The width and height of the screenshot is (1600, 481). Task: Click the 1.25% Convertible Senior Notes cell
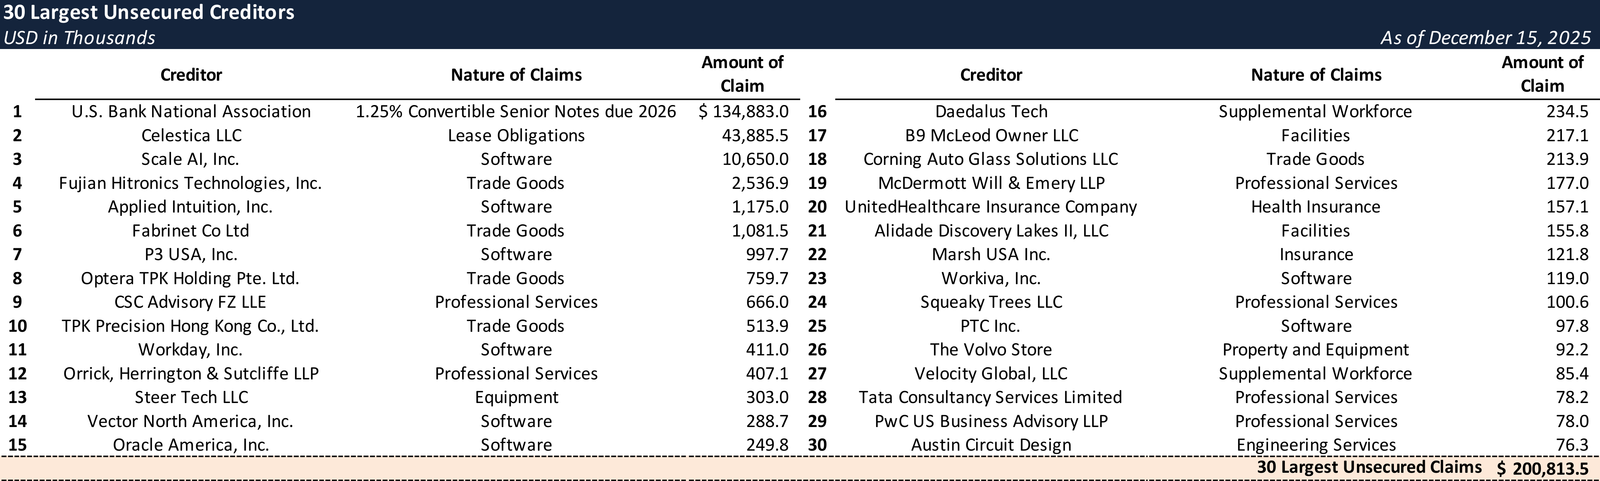coord(516,112)
